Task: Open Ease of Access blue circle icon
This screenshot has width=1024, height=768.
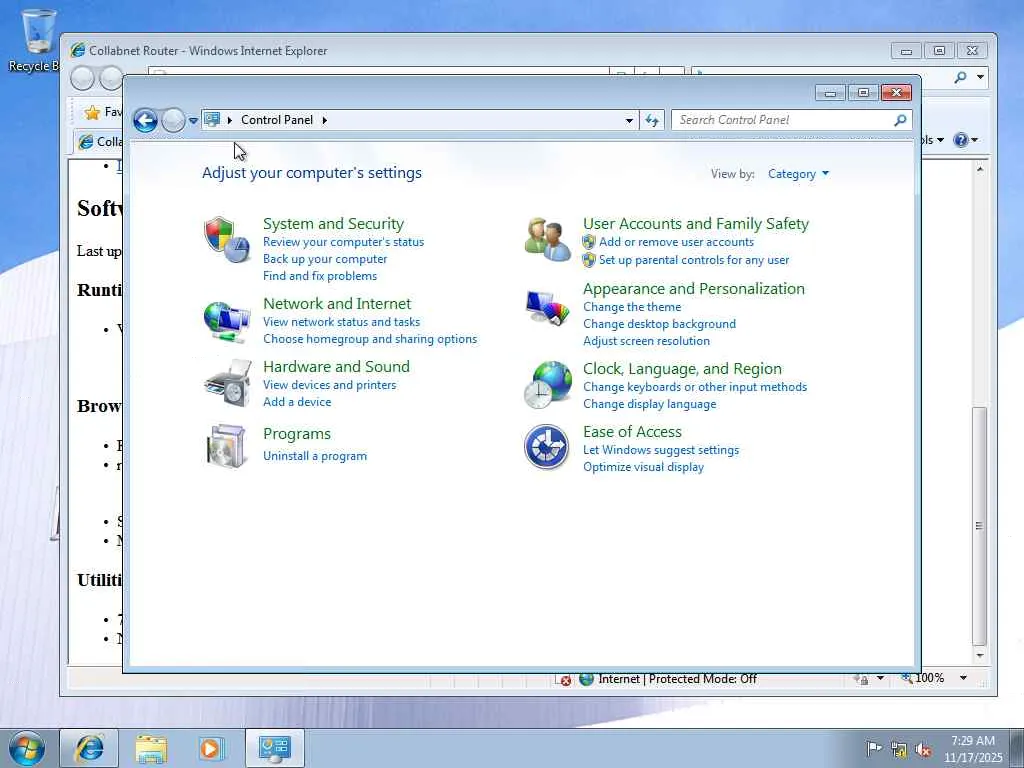Action: [x=547, y=447]
